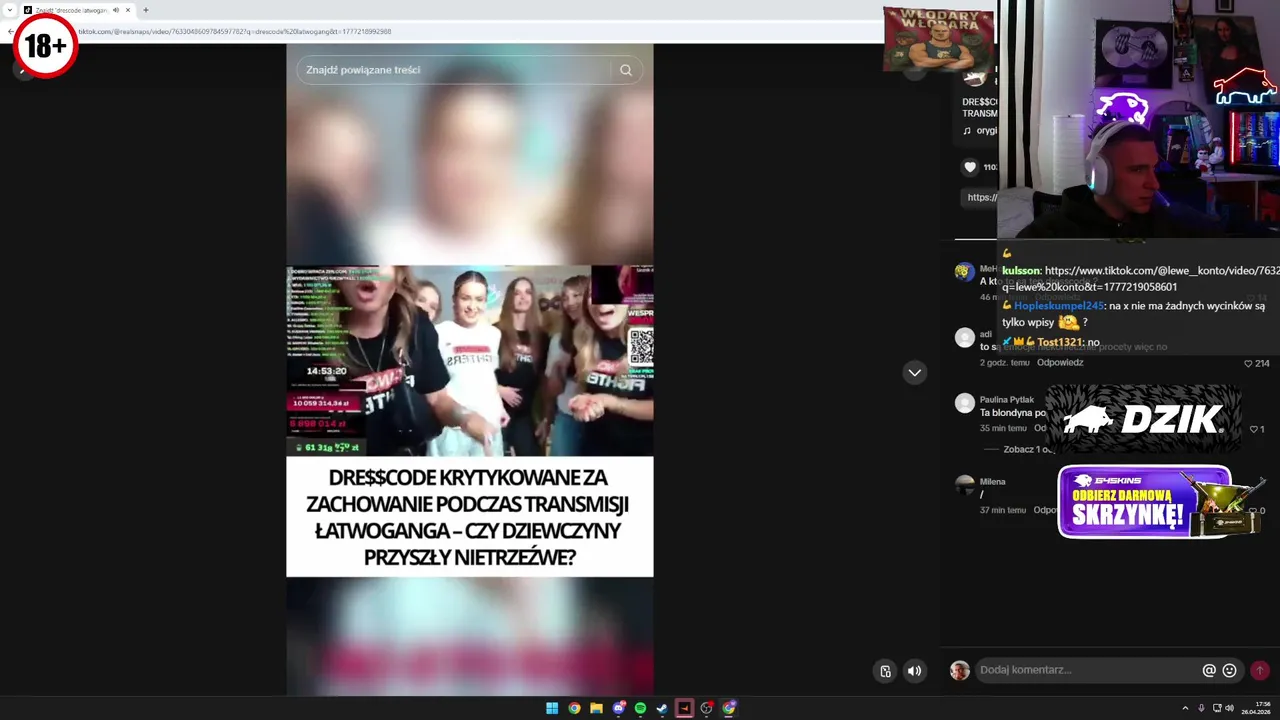
Task: Click the browser address bar URL
Action: [x=235, y=32]
